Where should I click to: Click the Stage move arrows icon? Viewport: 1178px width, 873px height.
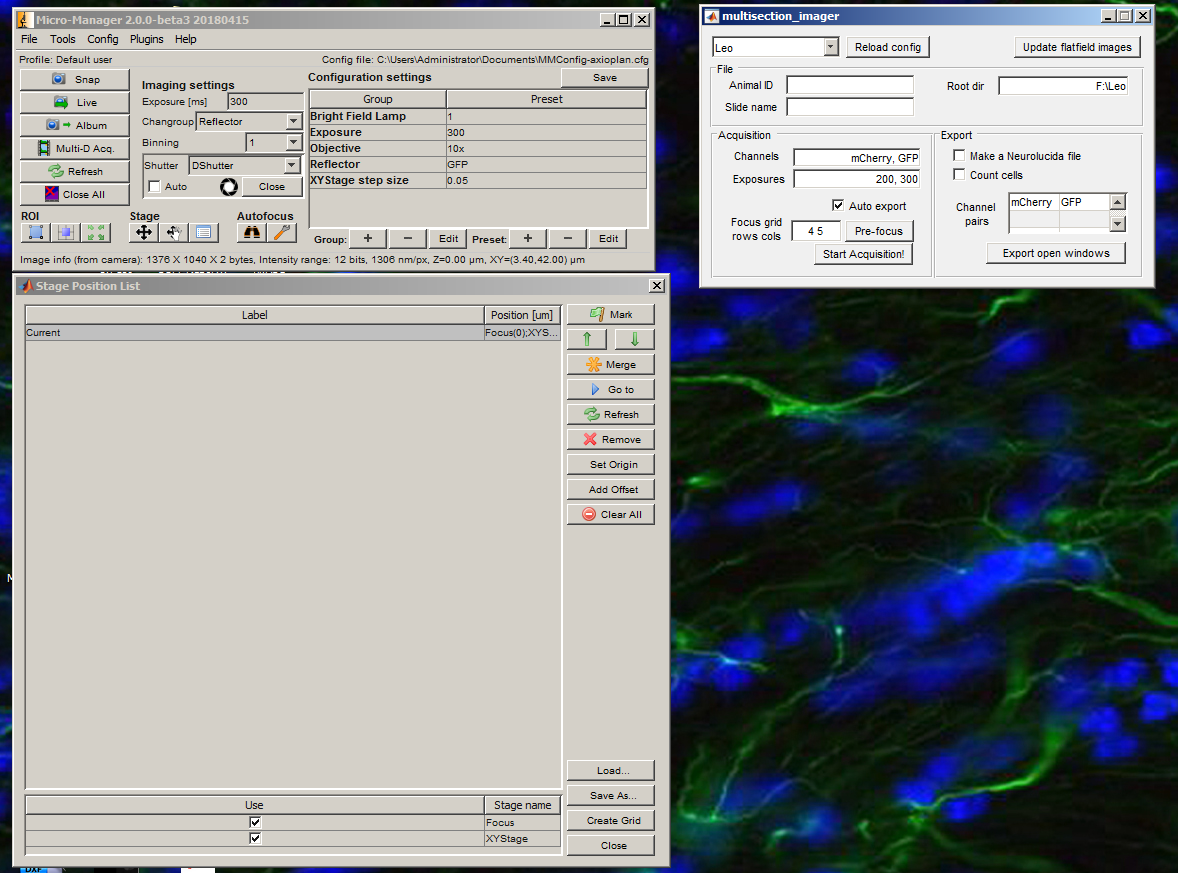(x=143, y=233)
